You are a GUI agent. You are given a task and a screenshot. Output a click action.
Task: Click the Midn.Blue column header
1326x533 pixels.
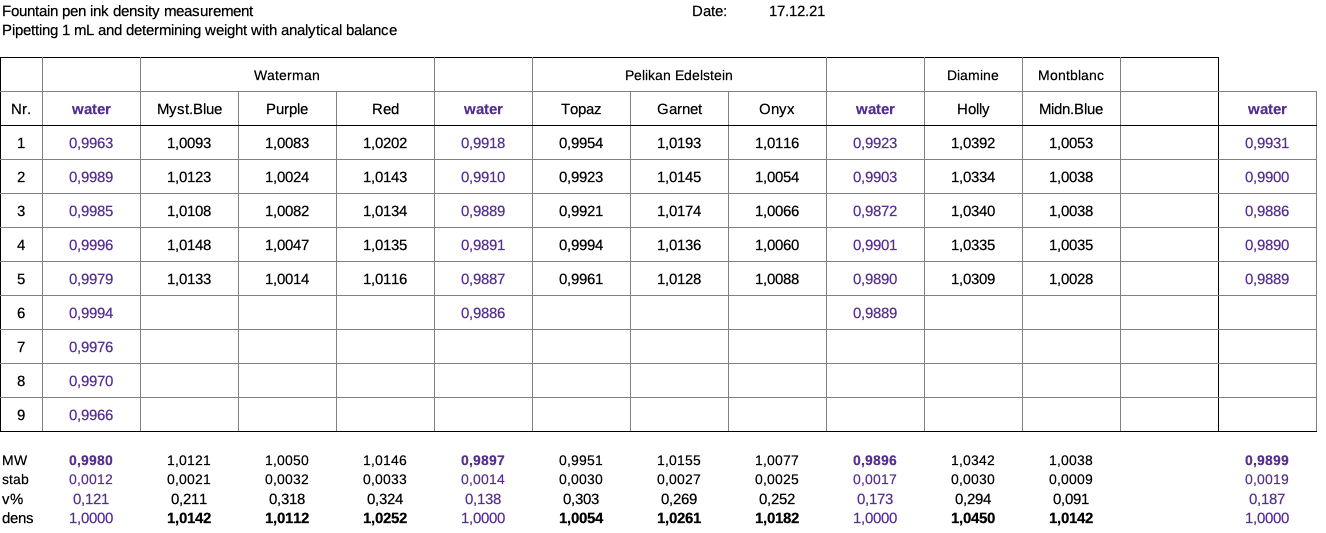pyautogui.click(x=1071, y=109)
